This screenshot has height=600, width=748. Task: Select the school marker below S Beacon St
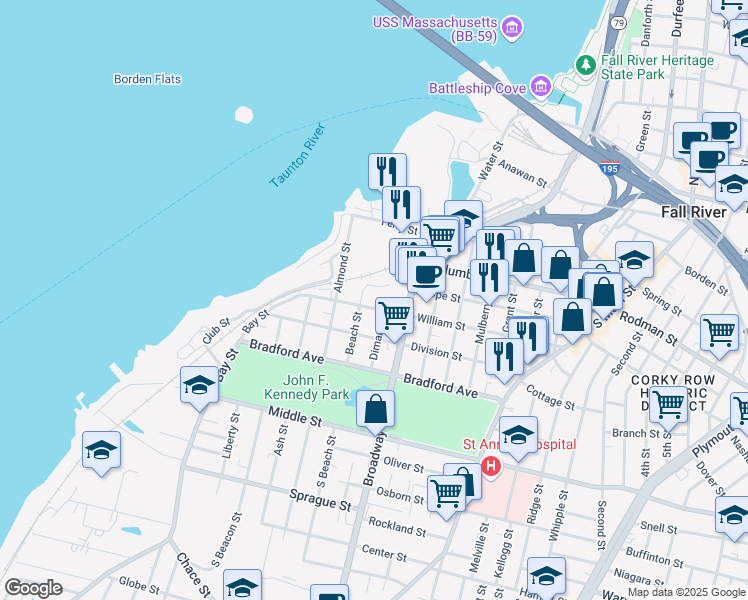(242, 584)
